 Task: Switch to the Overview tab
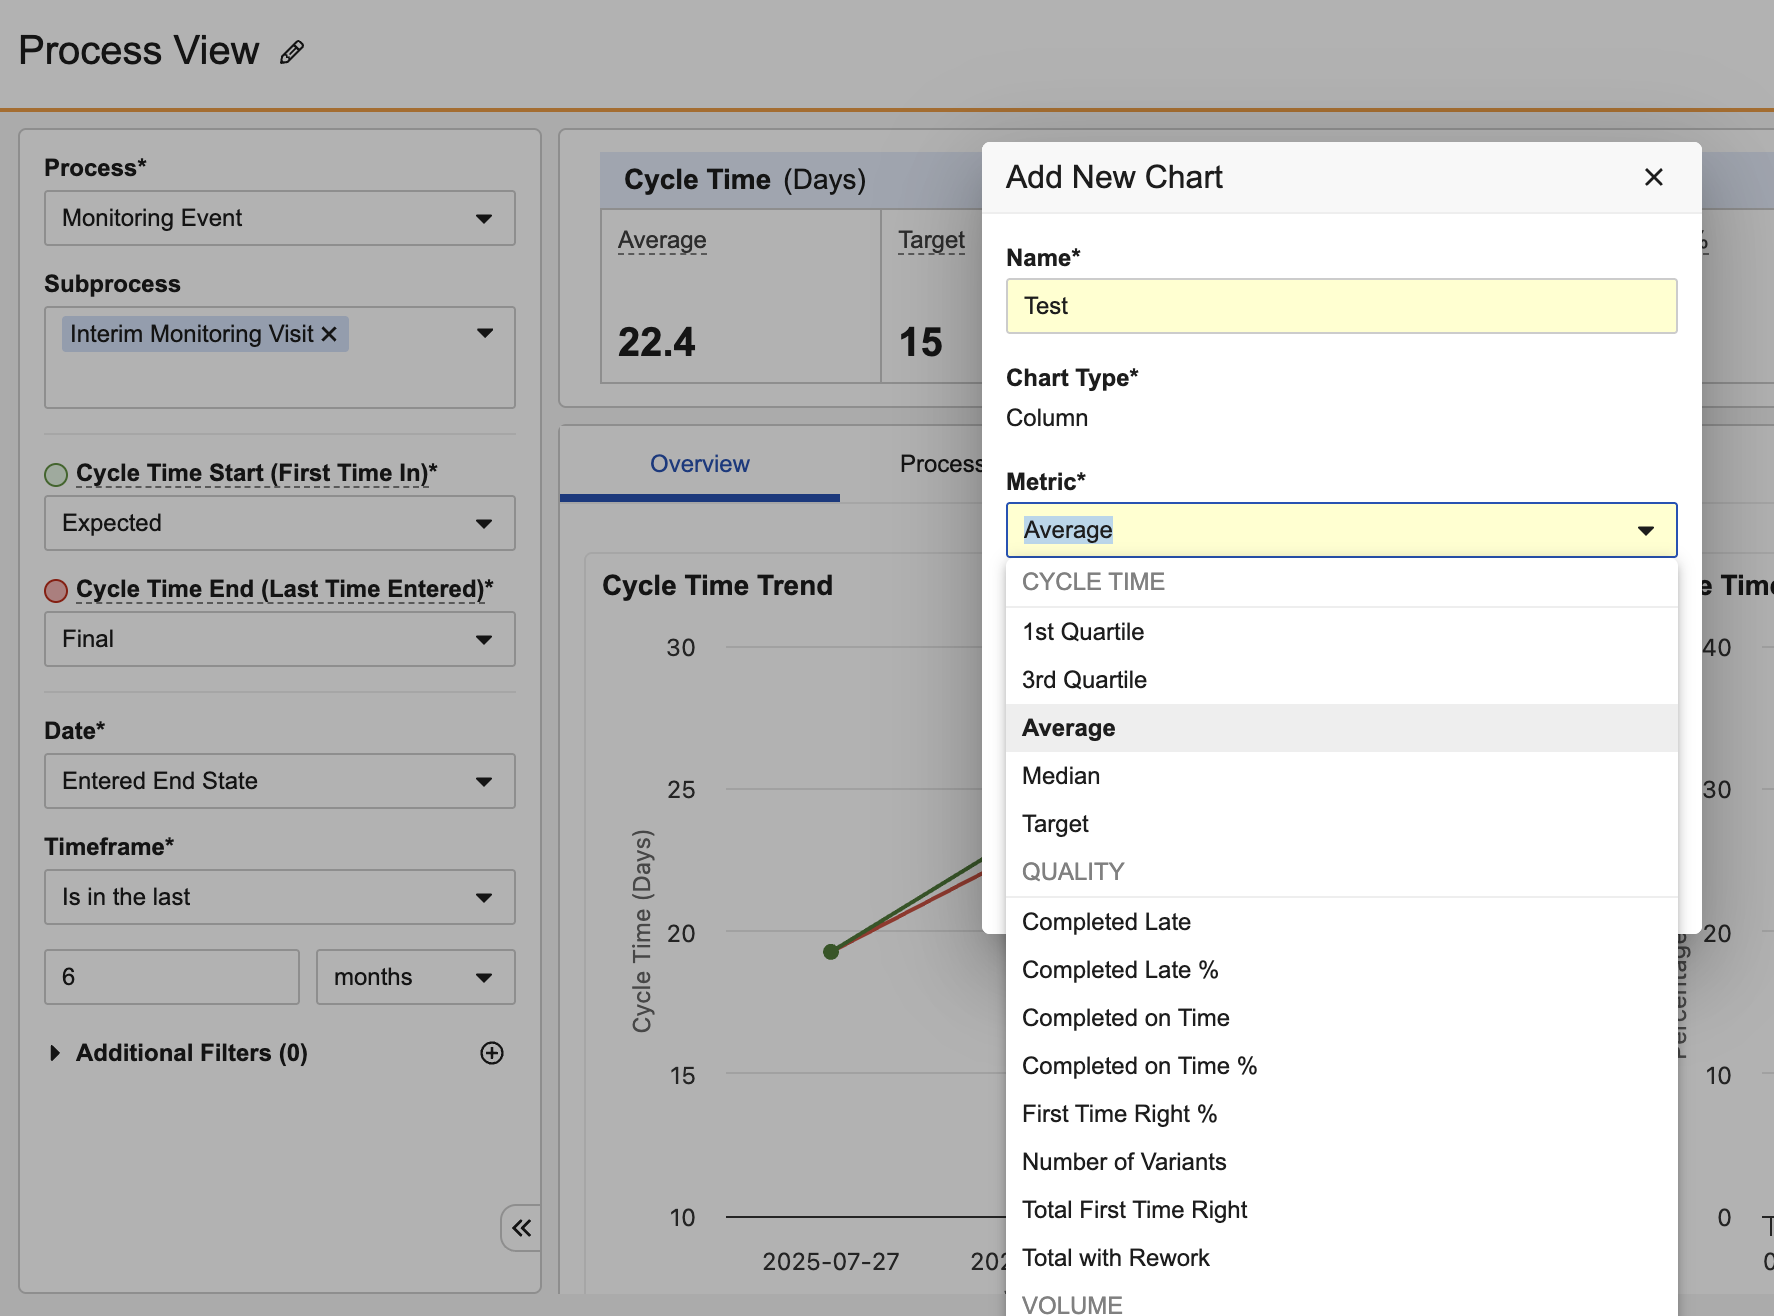pyautogui.click(x=699, y=464)
